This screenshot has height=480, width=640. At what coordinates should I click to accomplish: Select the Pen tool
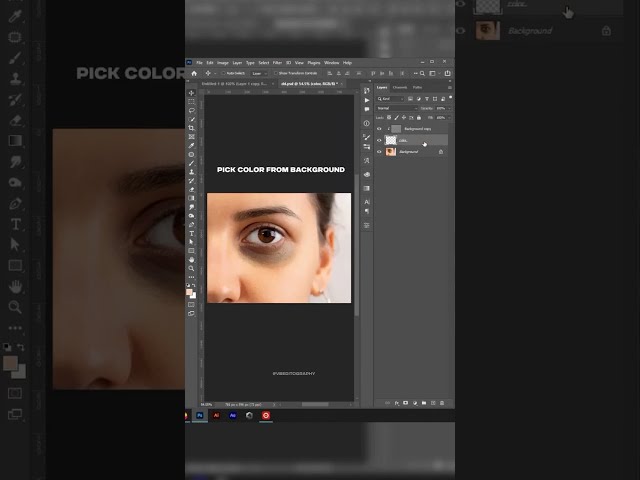pyautogui.click(x=191, y=224)
